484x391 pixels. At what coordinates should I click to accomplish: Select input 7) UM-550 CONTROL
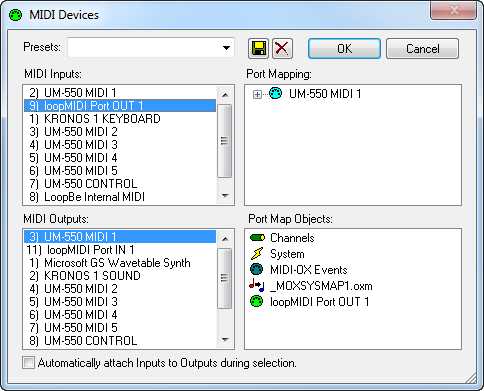point(120,184)
